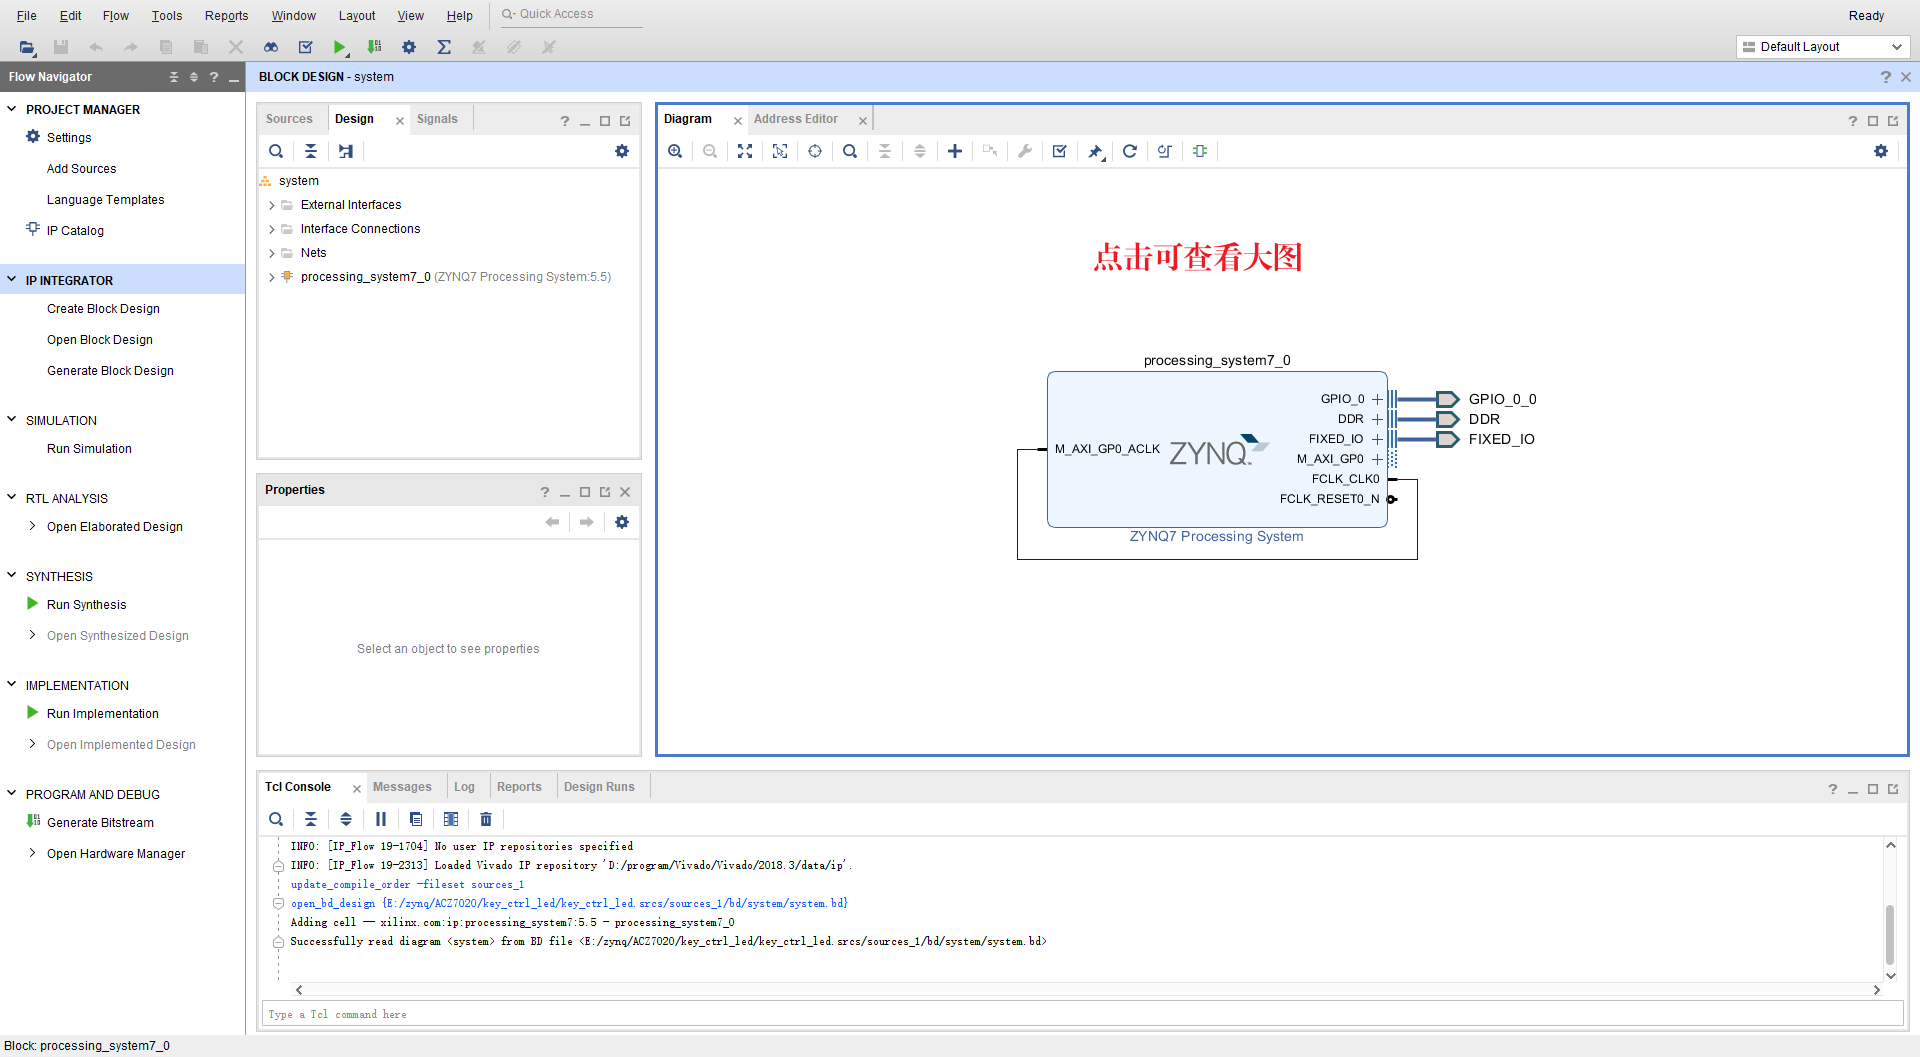Expand FIXED_IO interface plus on ZYNQ block
The width and height of the screenshot is (1920, 1057).
[1377, 439]
